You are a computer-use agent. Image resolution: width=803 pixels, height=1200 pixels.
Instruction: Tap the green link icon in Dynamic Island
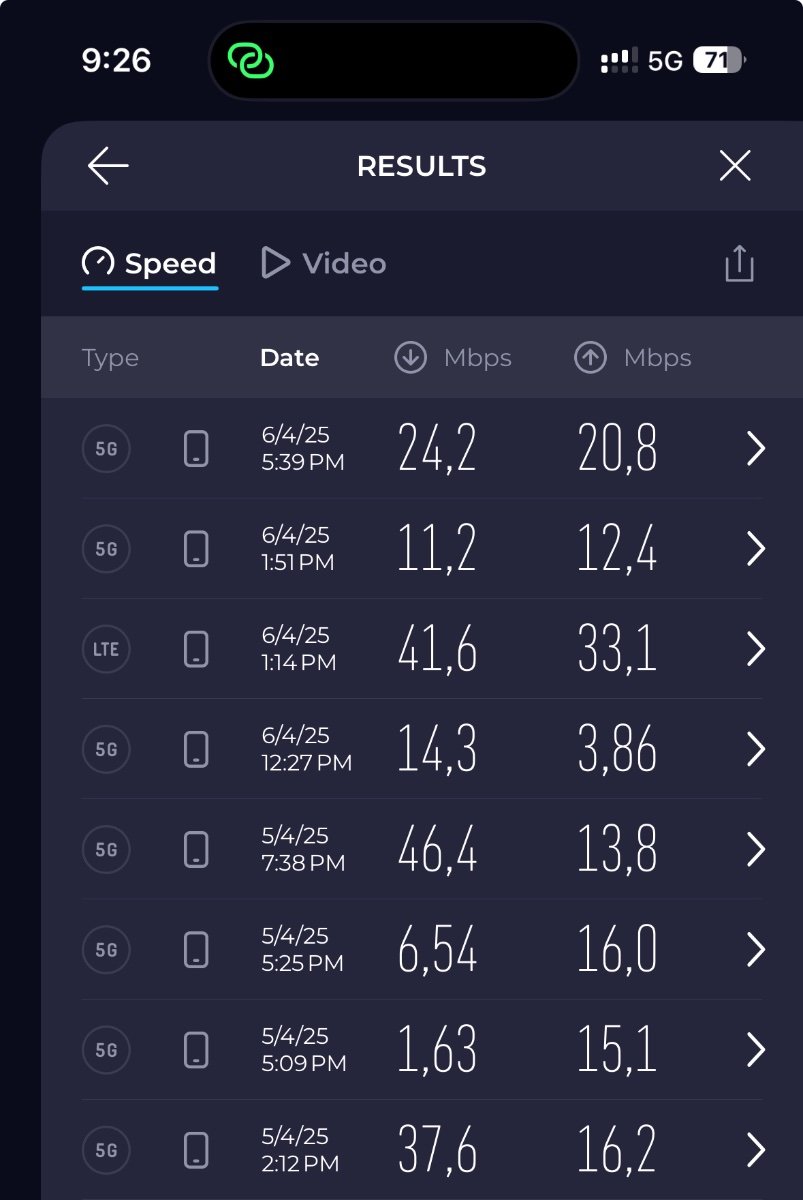click(250, 61)
